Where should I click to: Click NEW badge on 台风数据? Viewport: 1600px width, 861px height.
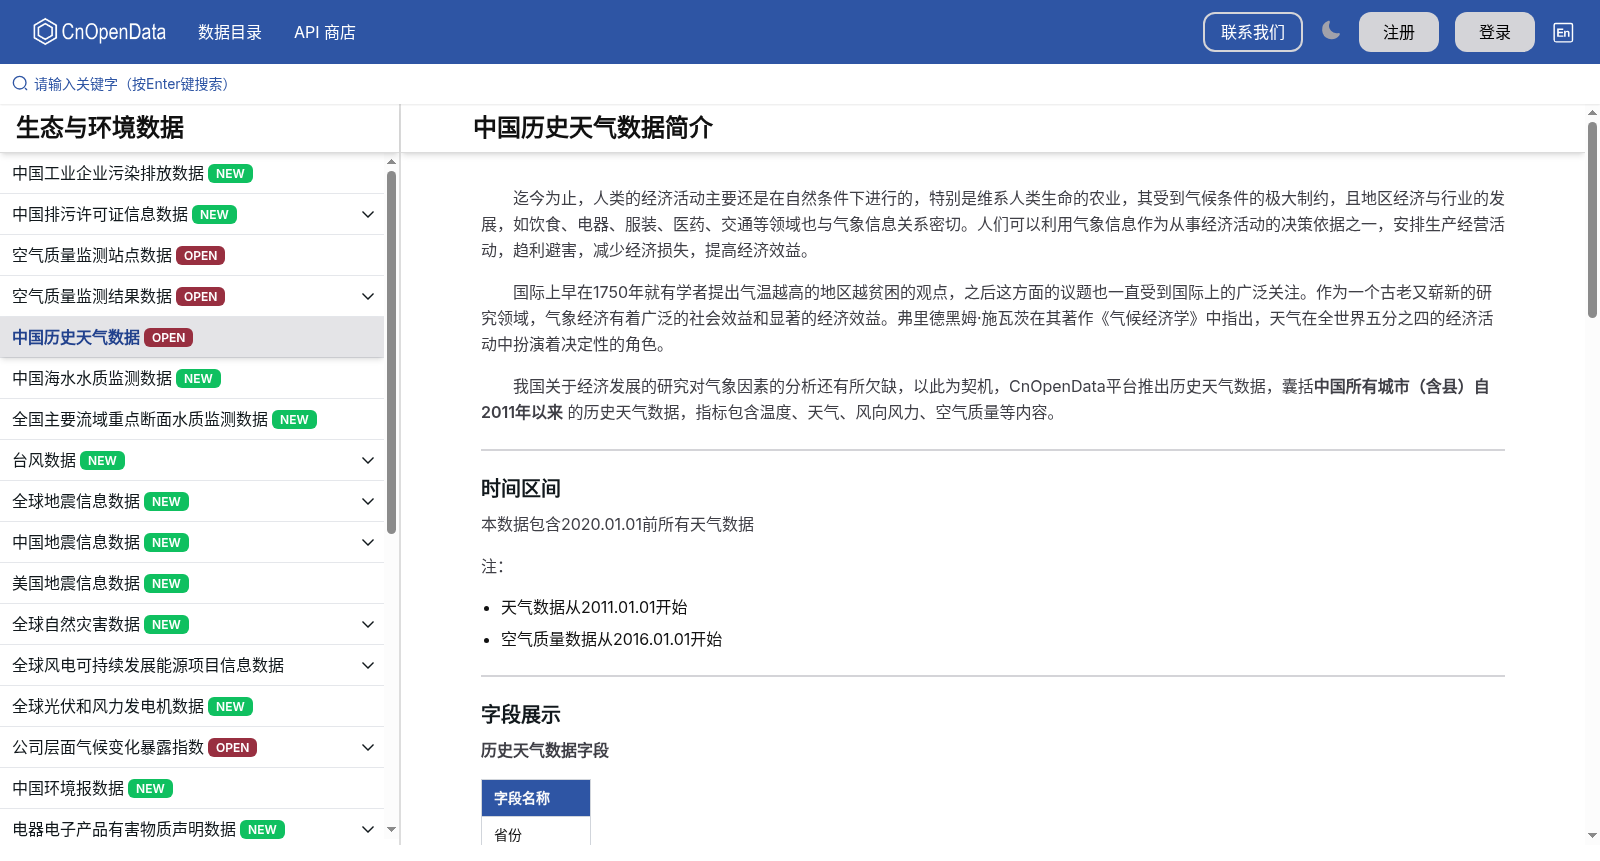102,461
